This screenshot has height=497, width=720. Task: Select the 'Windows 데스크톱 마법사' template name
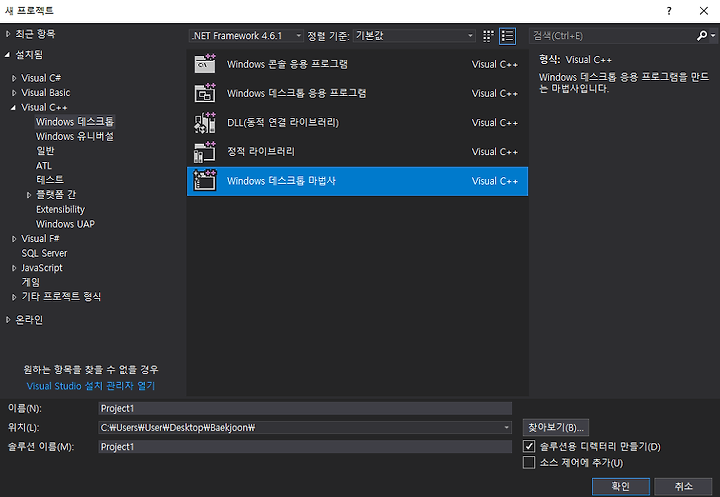pos(281,181)
